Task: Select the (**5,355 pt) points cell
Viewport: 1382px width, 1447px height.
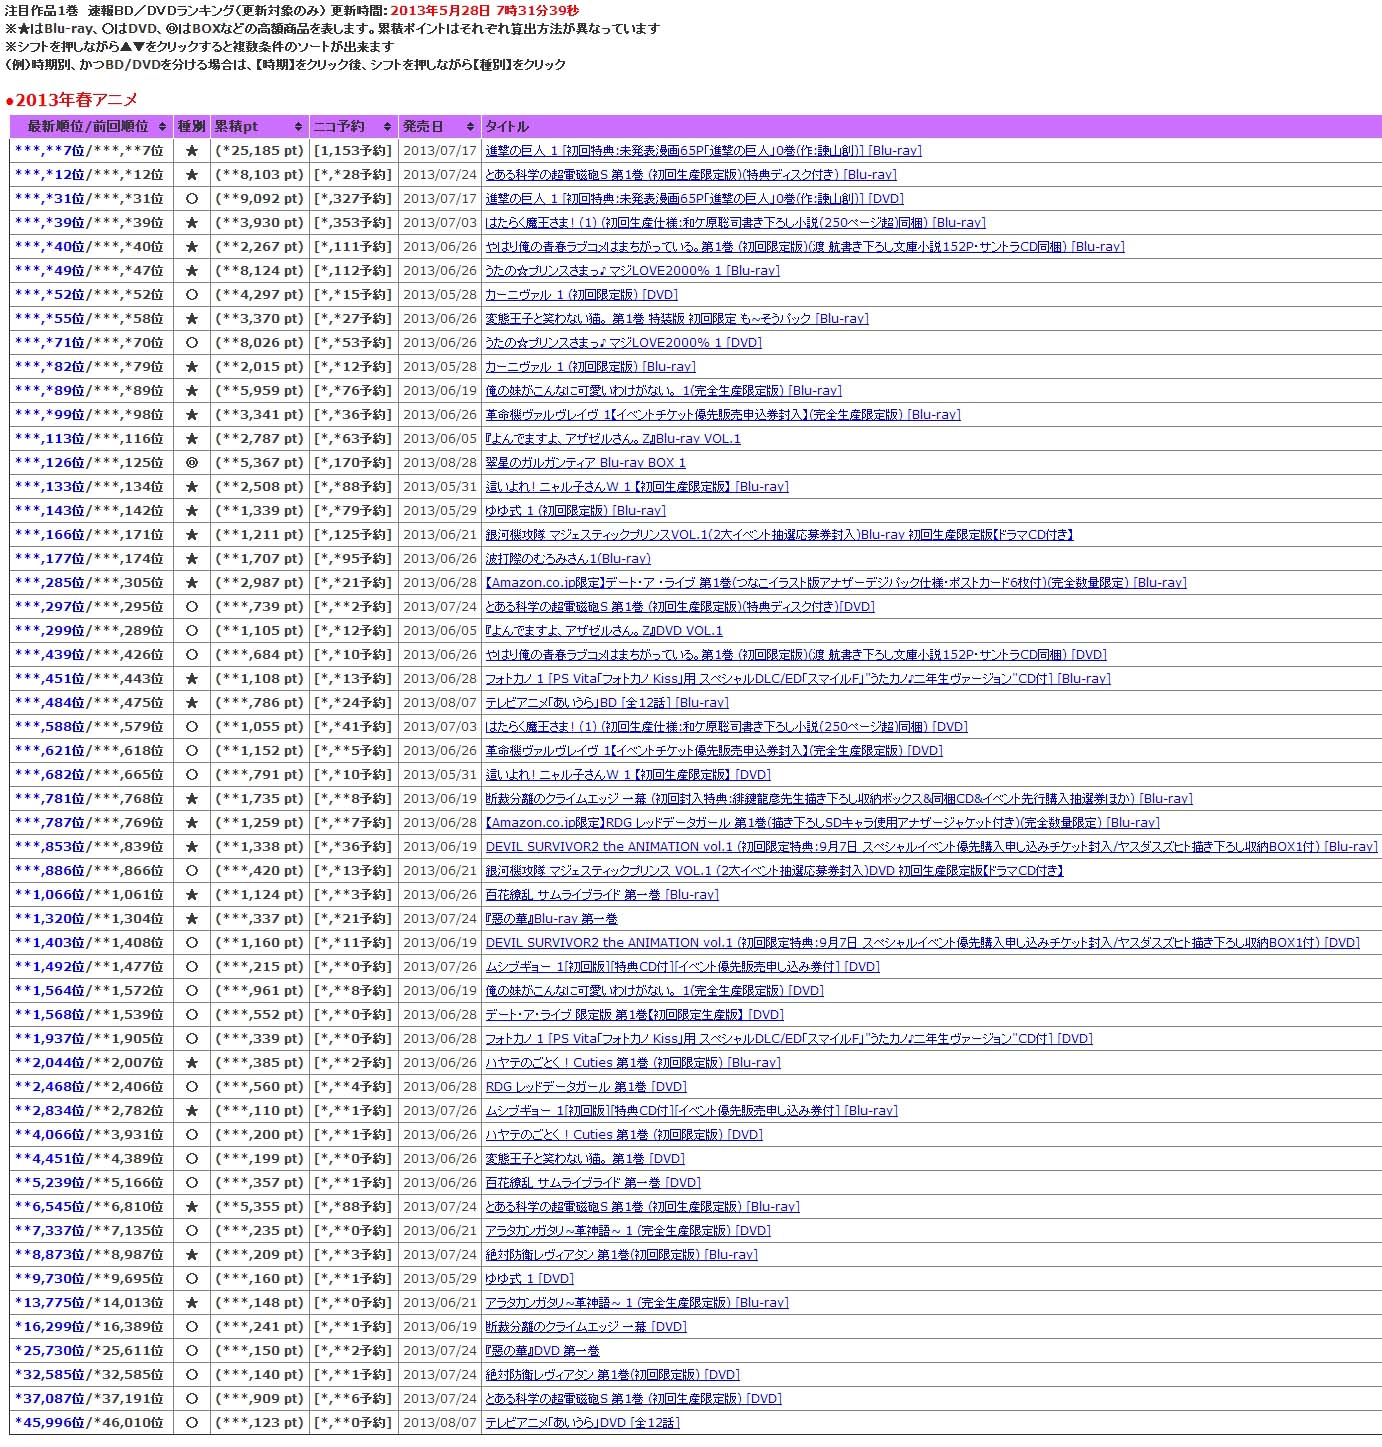Action: coord(259,1207)
